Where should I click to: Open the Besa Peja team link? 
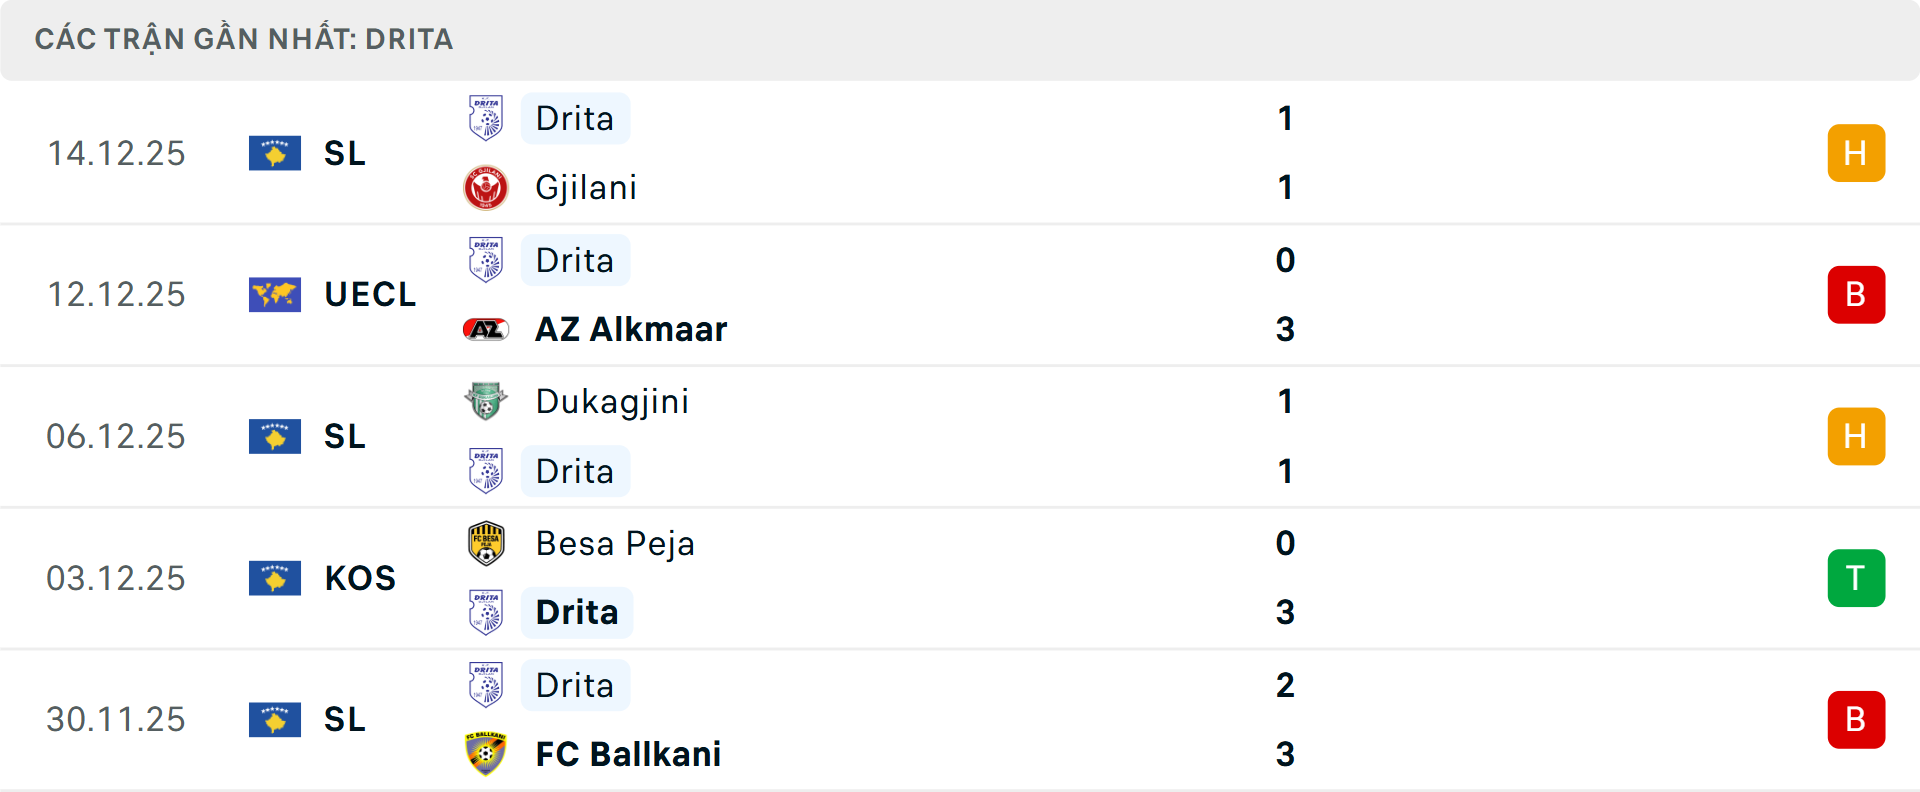[615, 543]
